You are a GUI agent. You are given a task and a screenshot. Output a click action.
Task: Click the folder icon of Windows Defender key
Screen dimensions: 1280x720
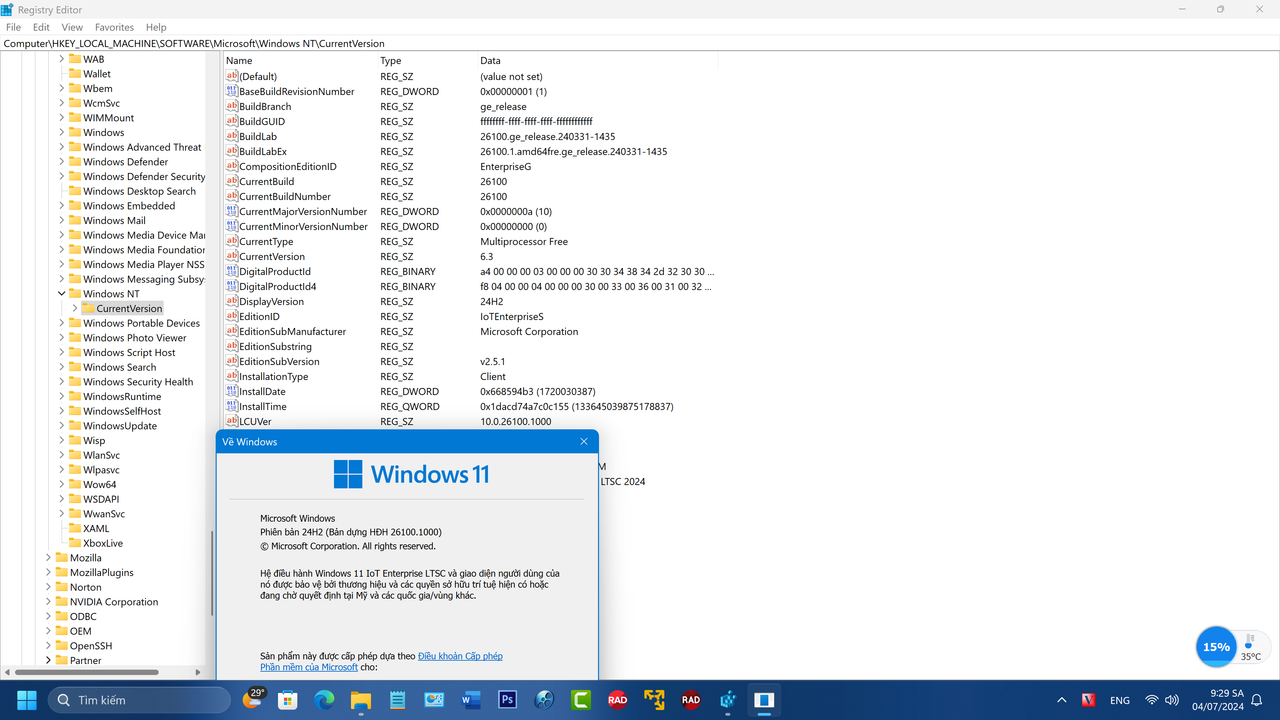pyautogui.click(x=75, y=162)
